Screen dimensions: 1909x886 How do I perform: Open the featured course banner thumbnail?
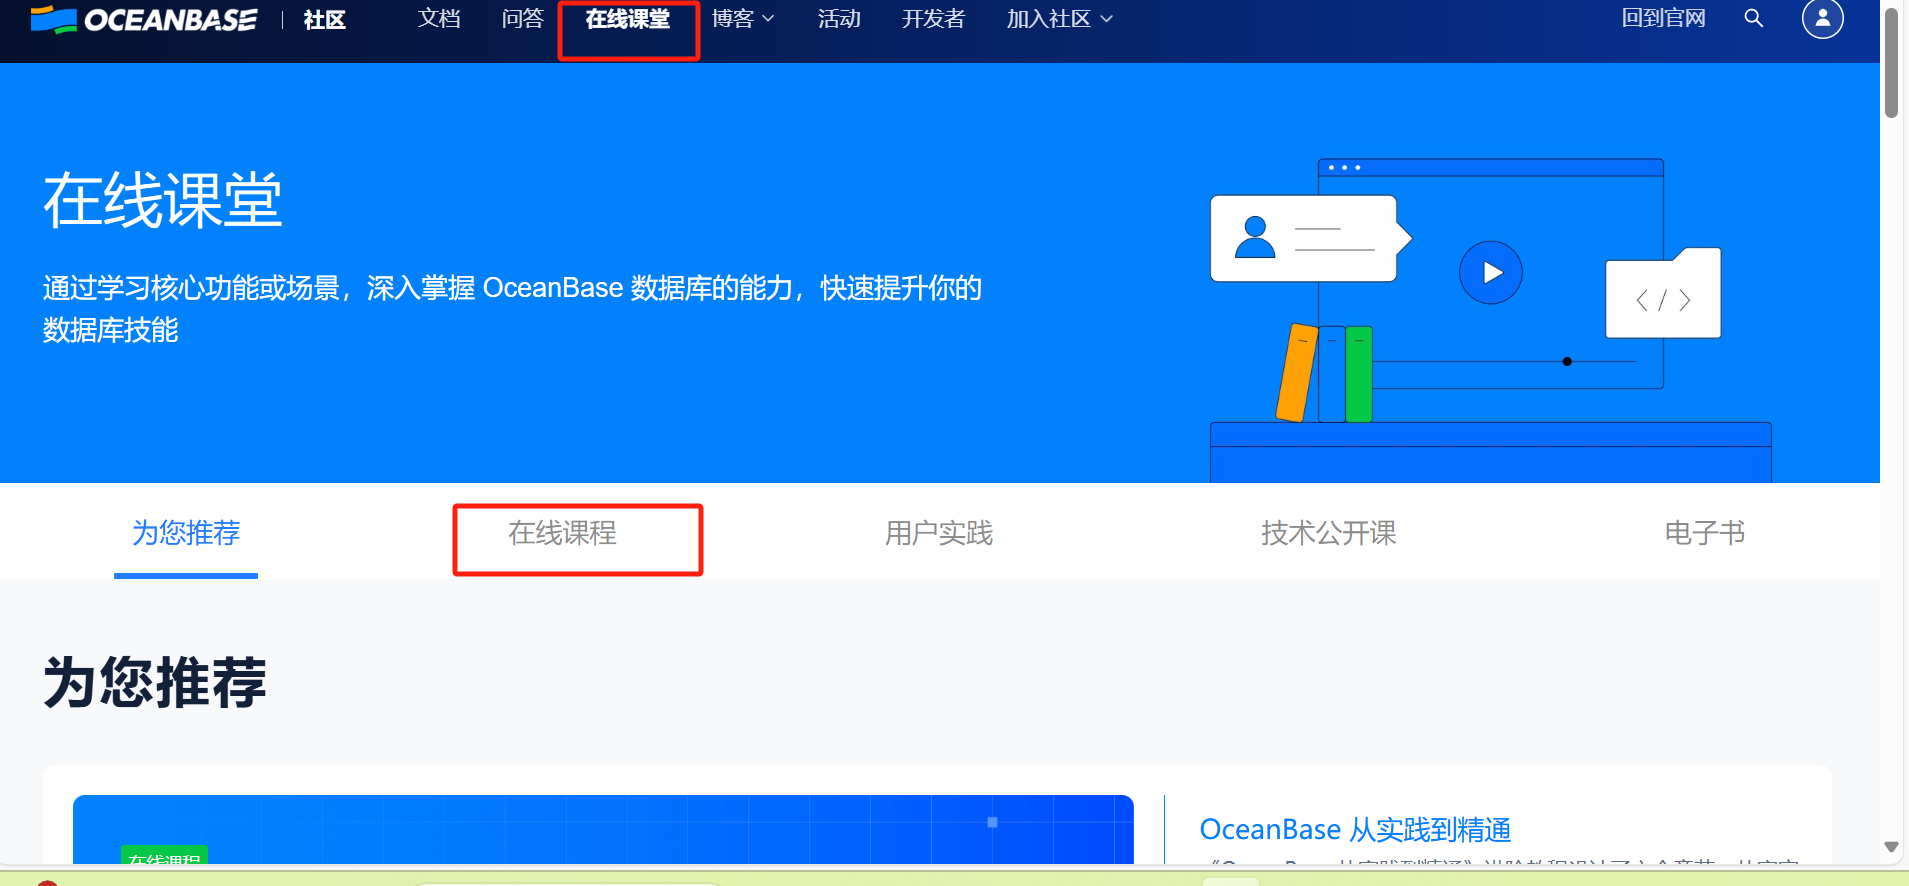point(603,830)
